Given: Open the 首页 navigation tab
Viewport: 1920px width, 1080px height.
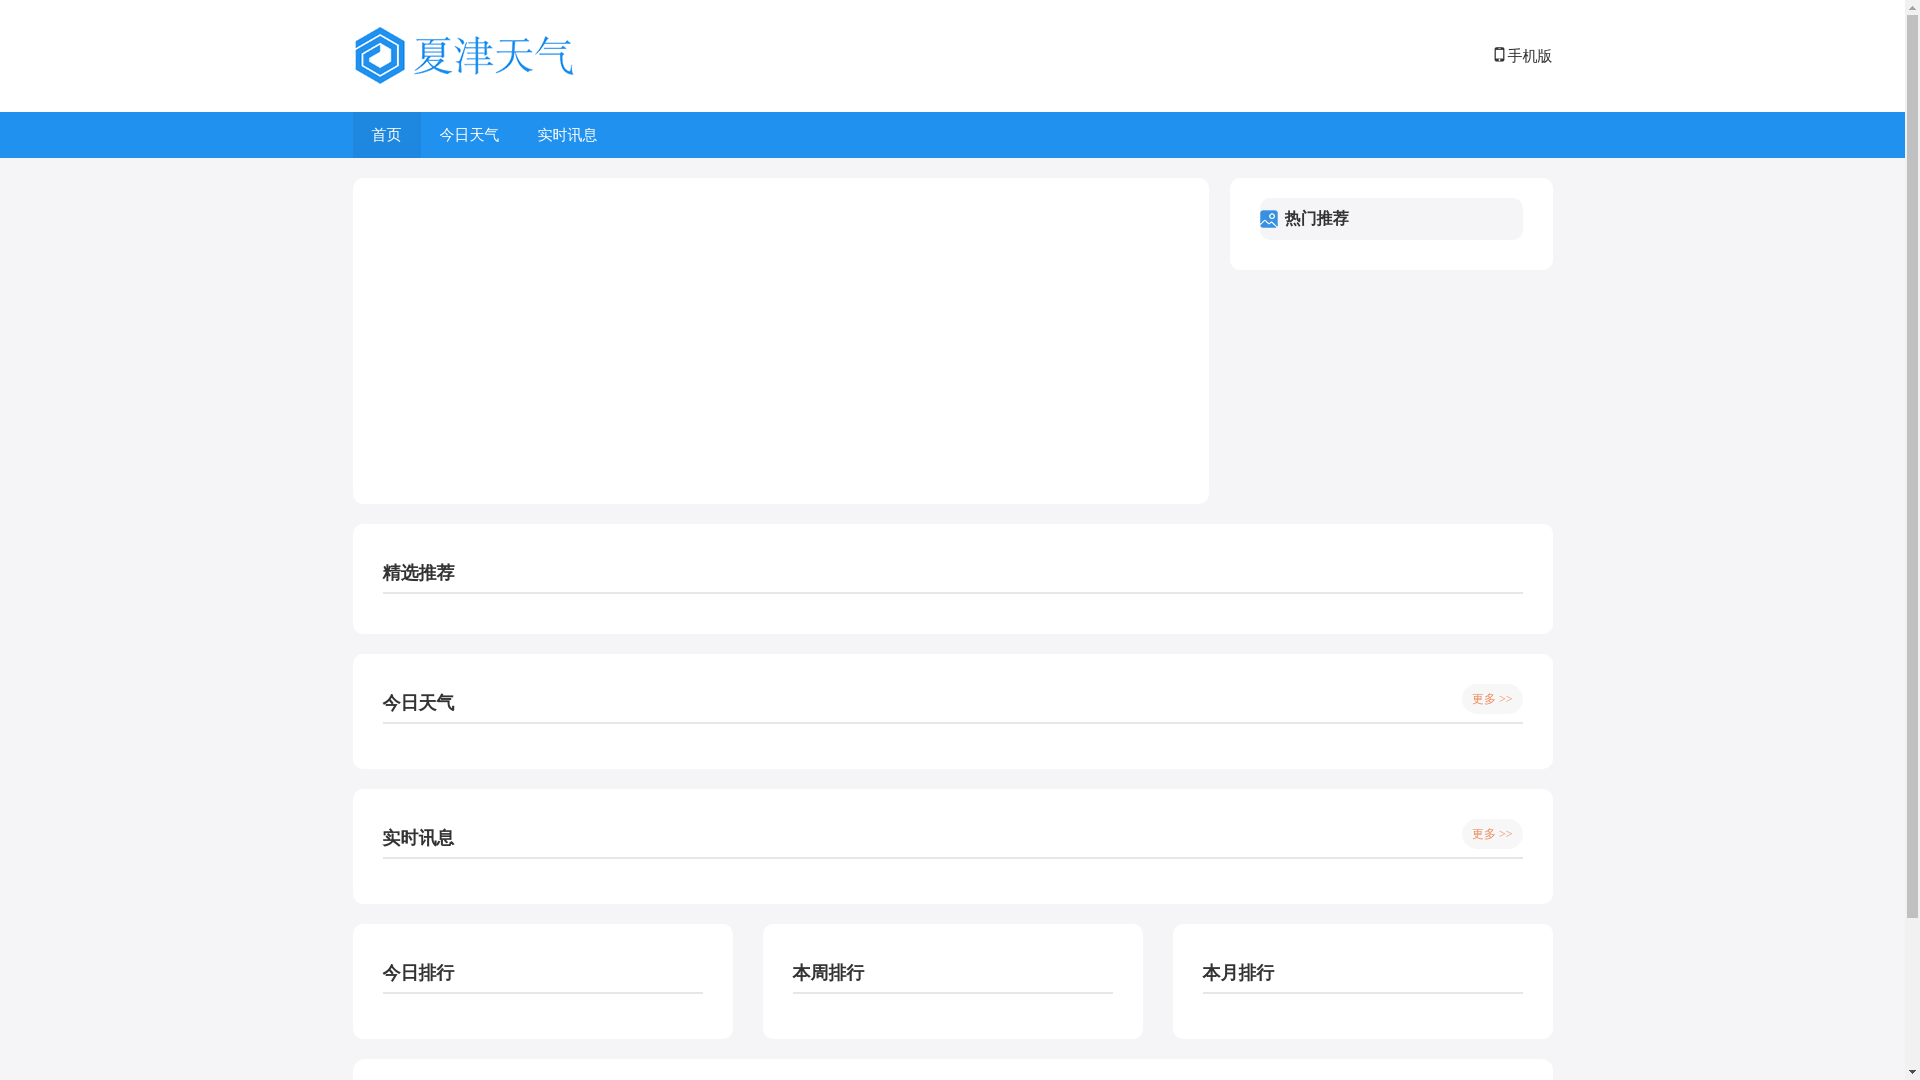Looking at the screenshot, I should [x=386, y=135].
